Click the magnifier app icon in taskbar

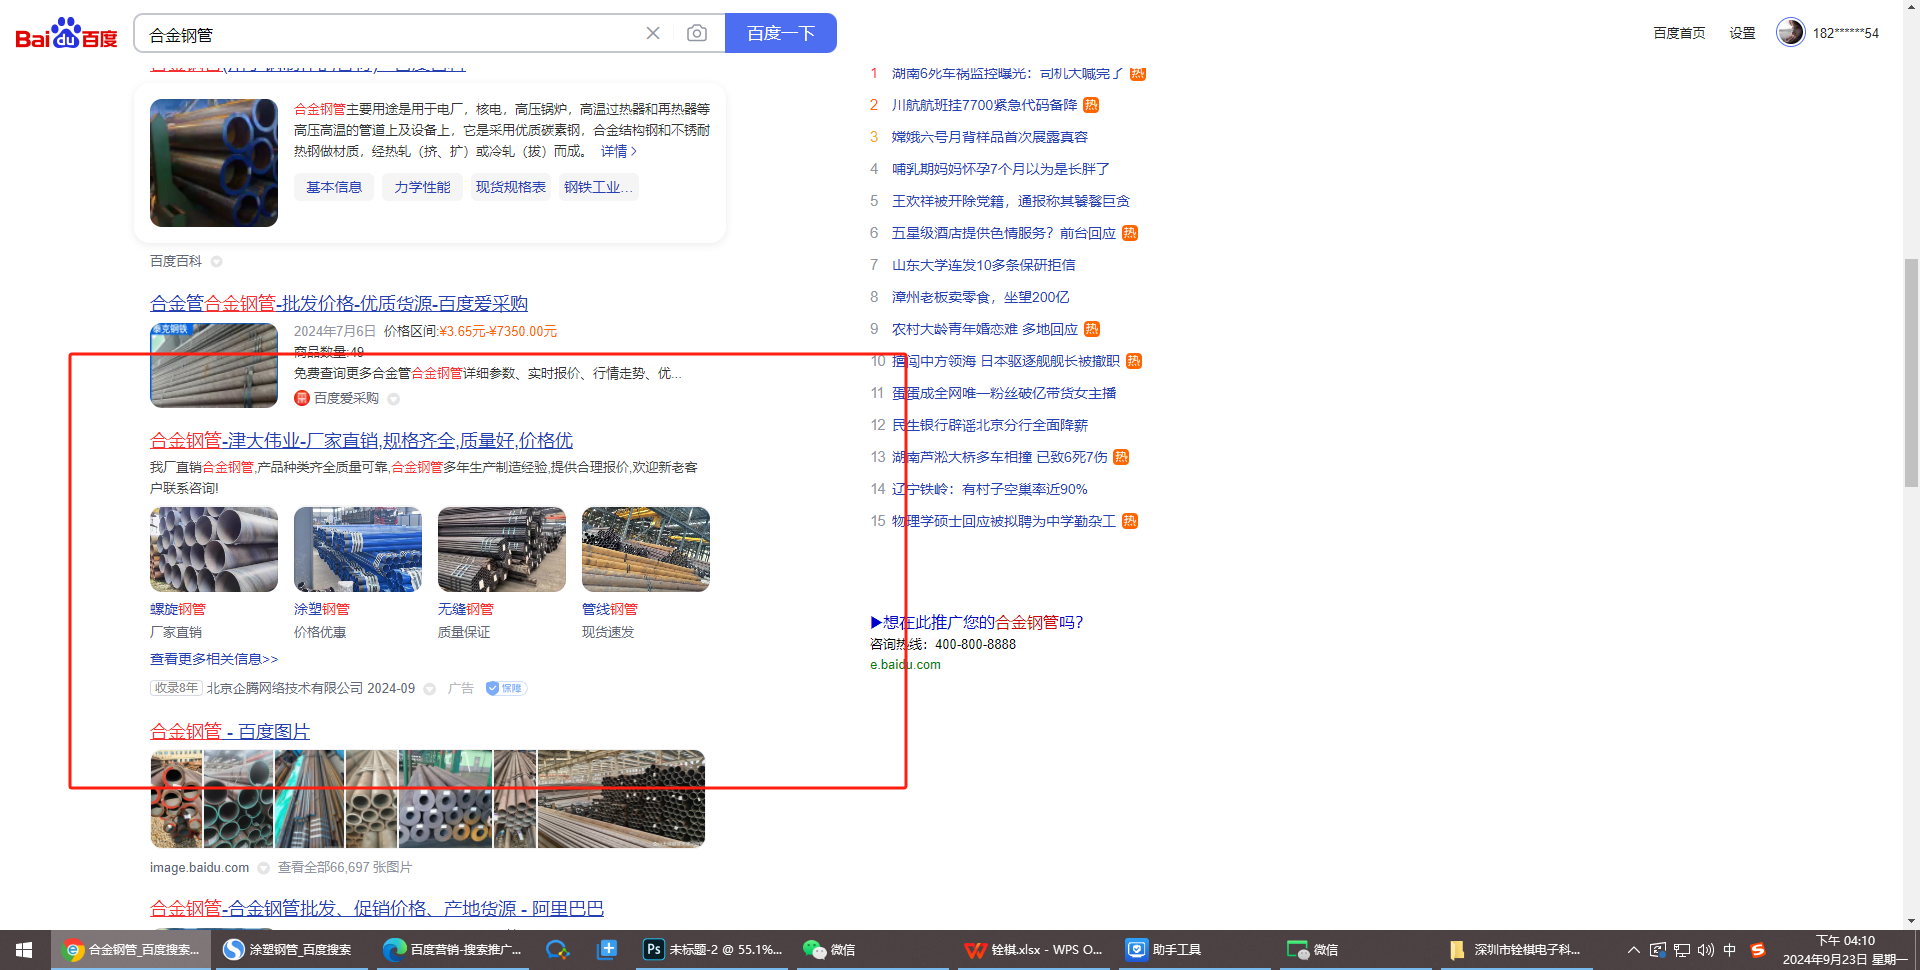point(557,950)
